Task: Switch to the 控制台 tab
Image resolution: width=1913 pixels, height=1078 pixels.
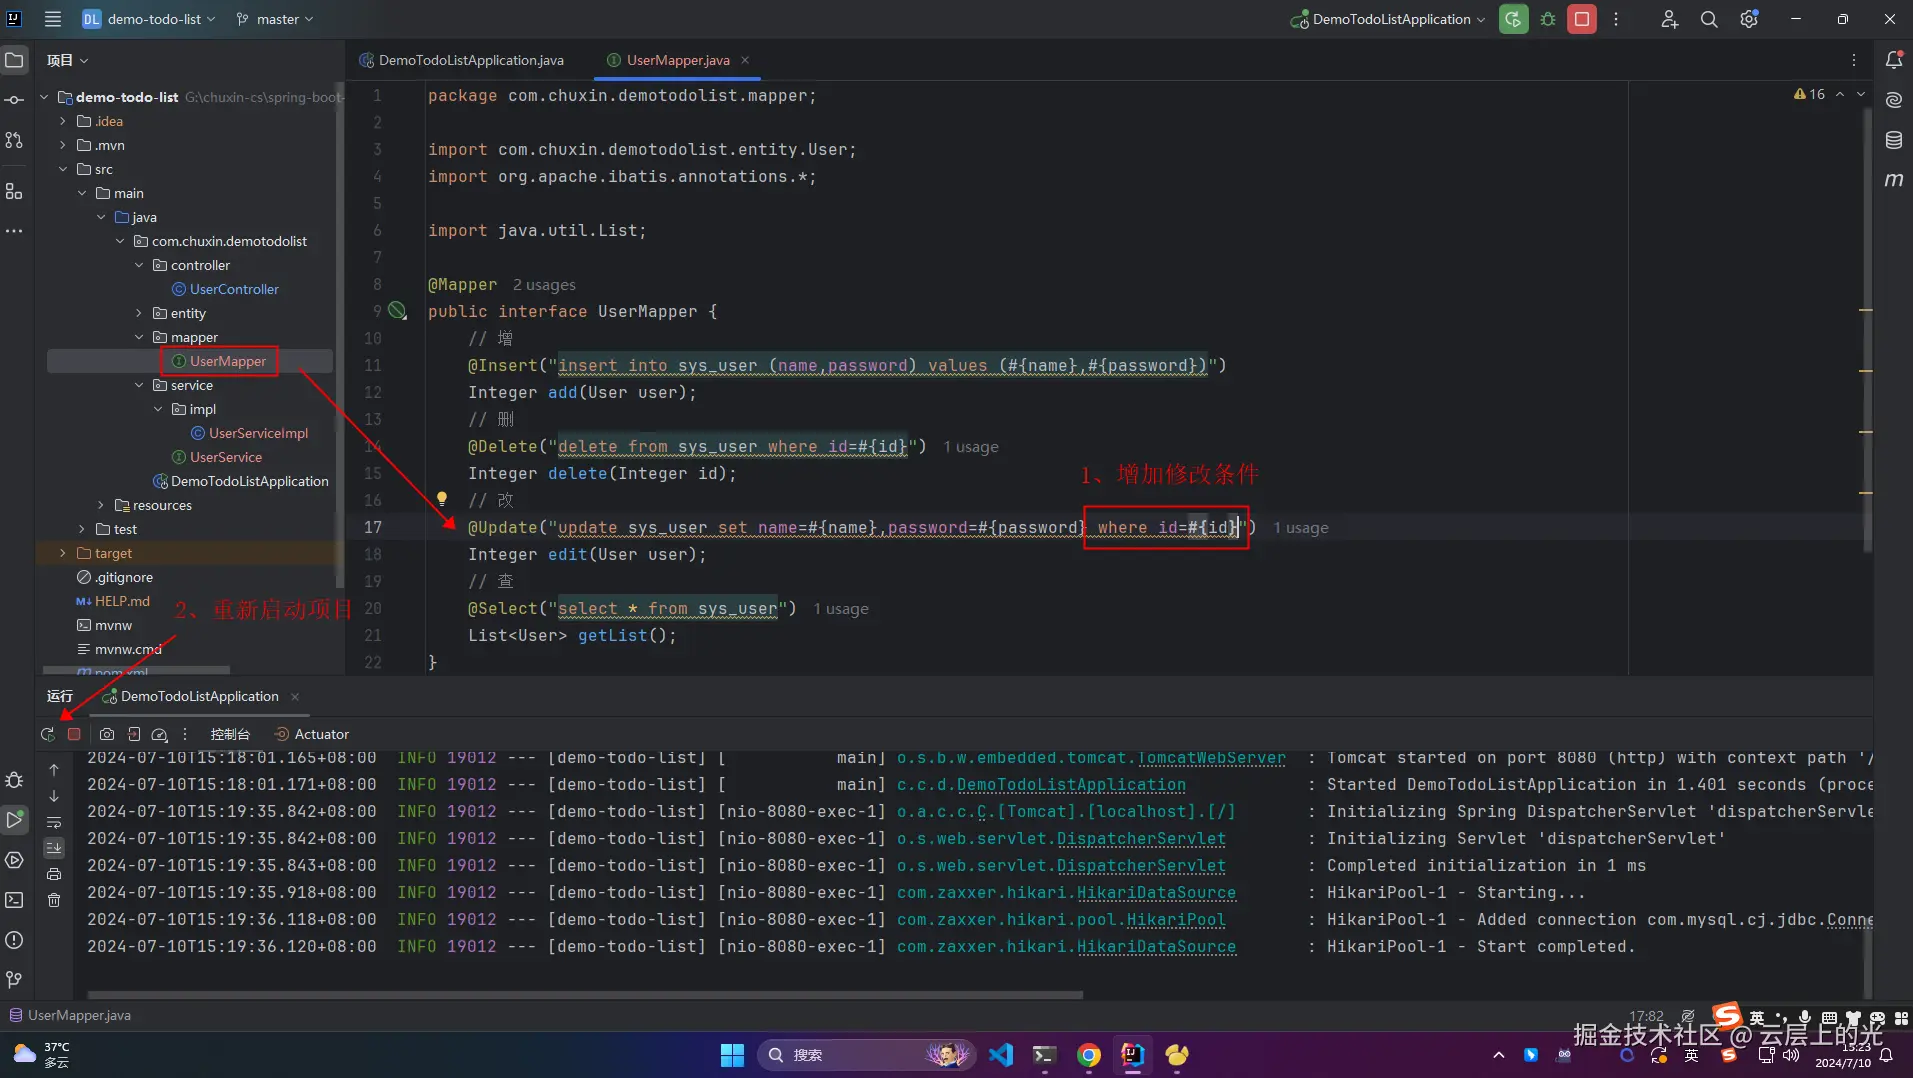Action: 230,734
